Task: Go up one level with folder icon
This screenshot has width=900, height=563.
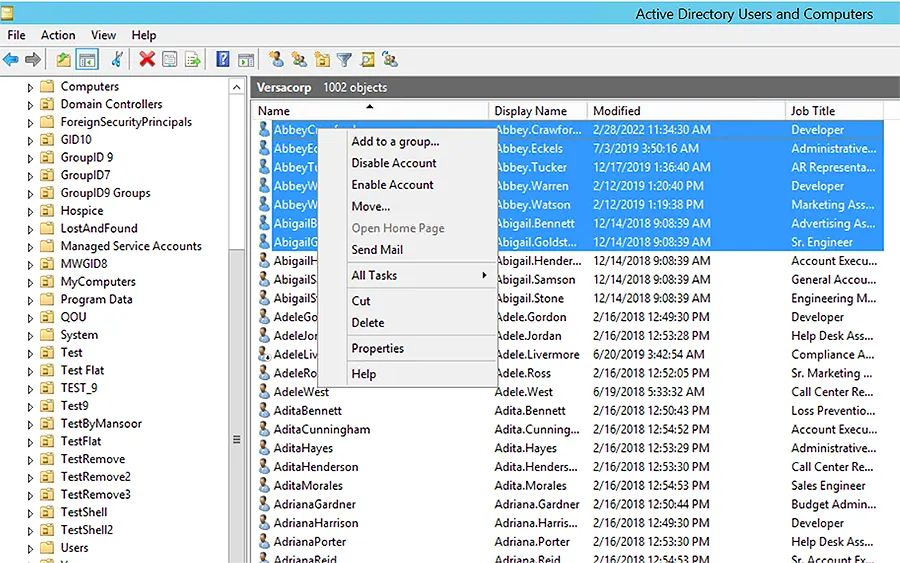Action: tap(63, 59)
